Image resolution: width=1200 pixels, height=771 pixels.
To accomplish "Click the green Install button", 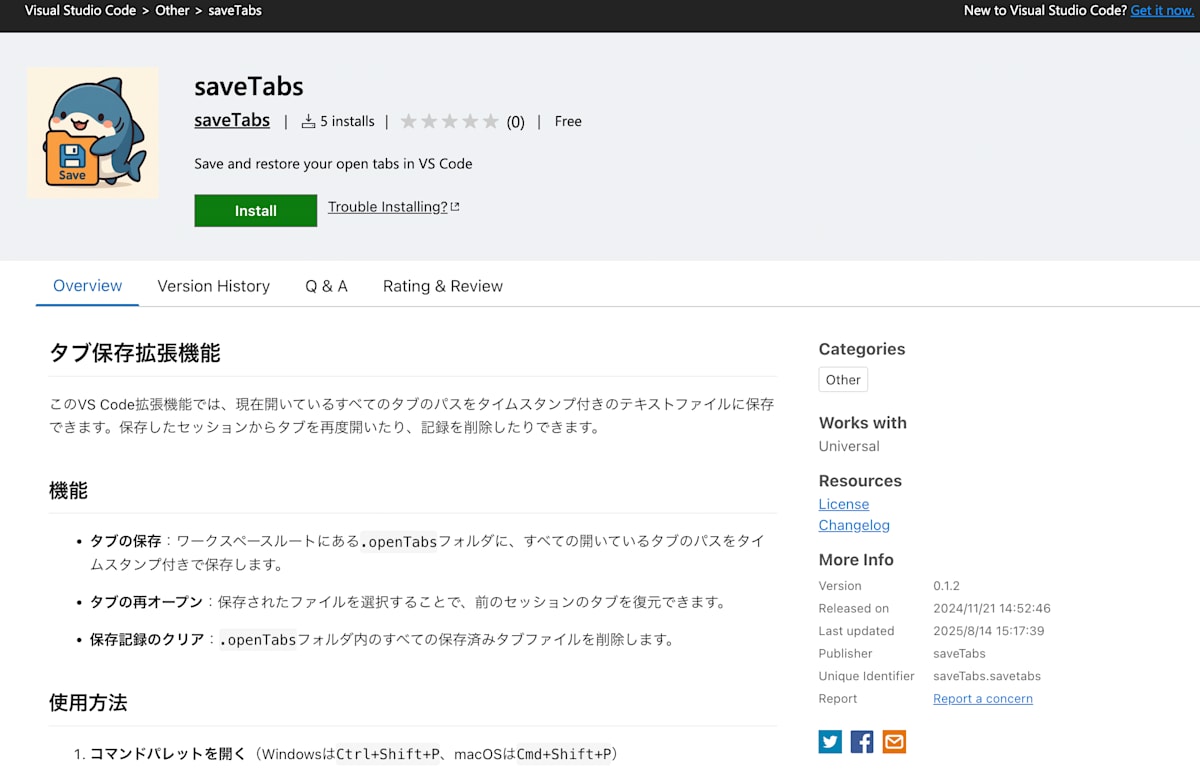I will (256, 211).
